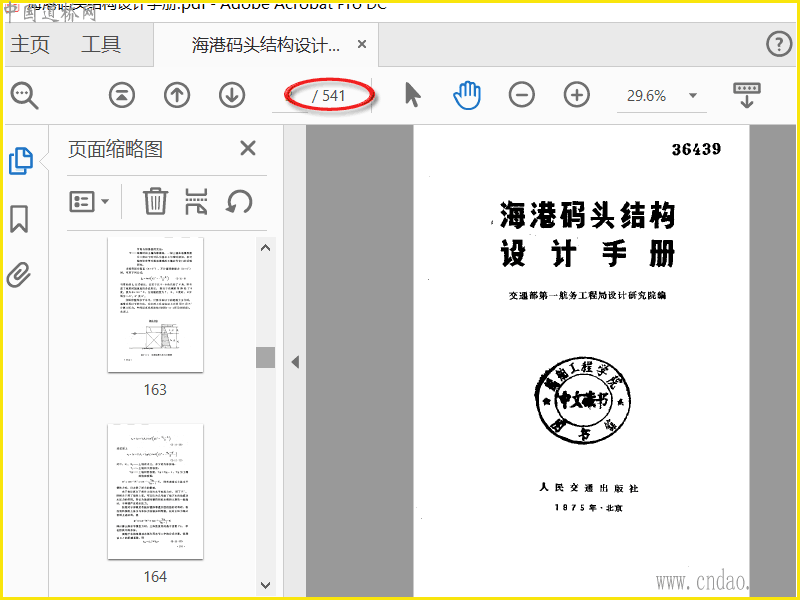800x600 pixels.
Task: Click the 163 page label
Action: point(155,390)
